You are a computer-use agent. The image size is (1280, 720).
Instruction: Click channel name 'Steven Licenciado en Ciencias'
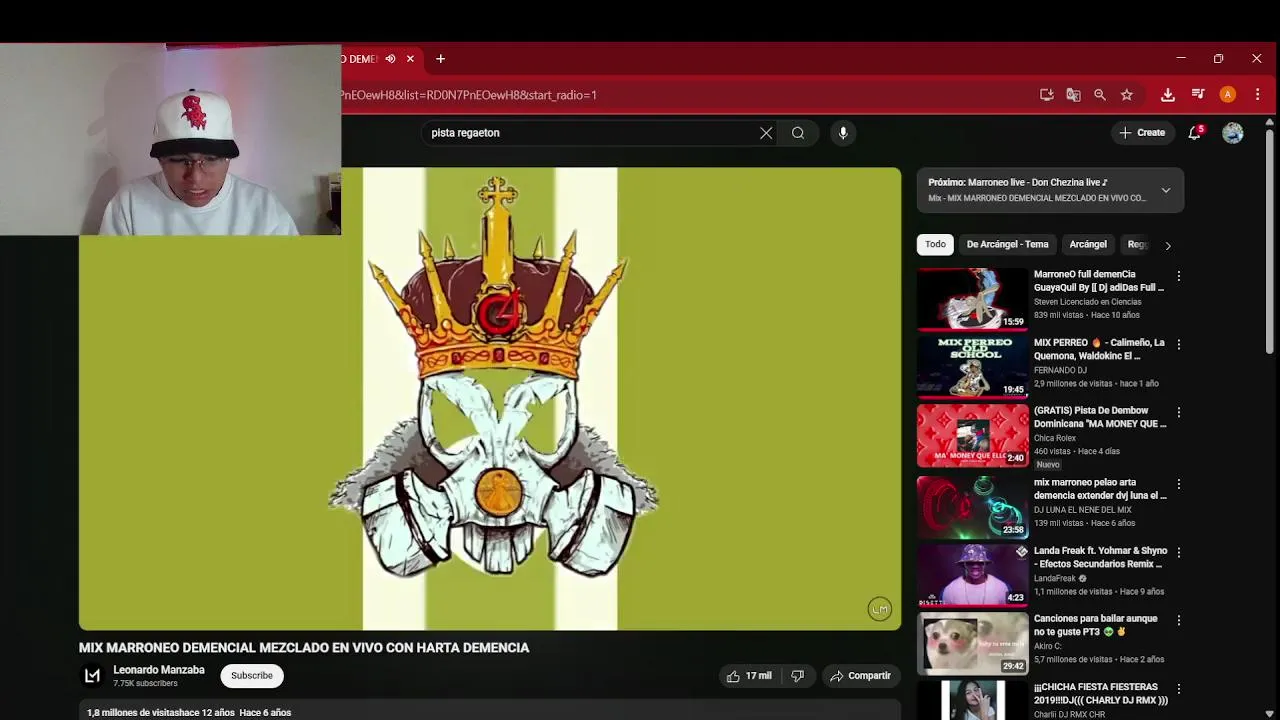point(1087,302)
